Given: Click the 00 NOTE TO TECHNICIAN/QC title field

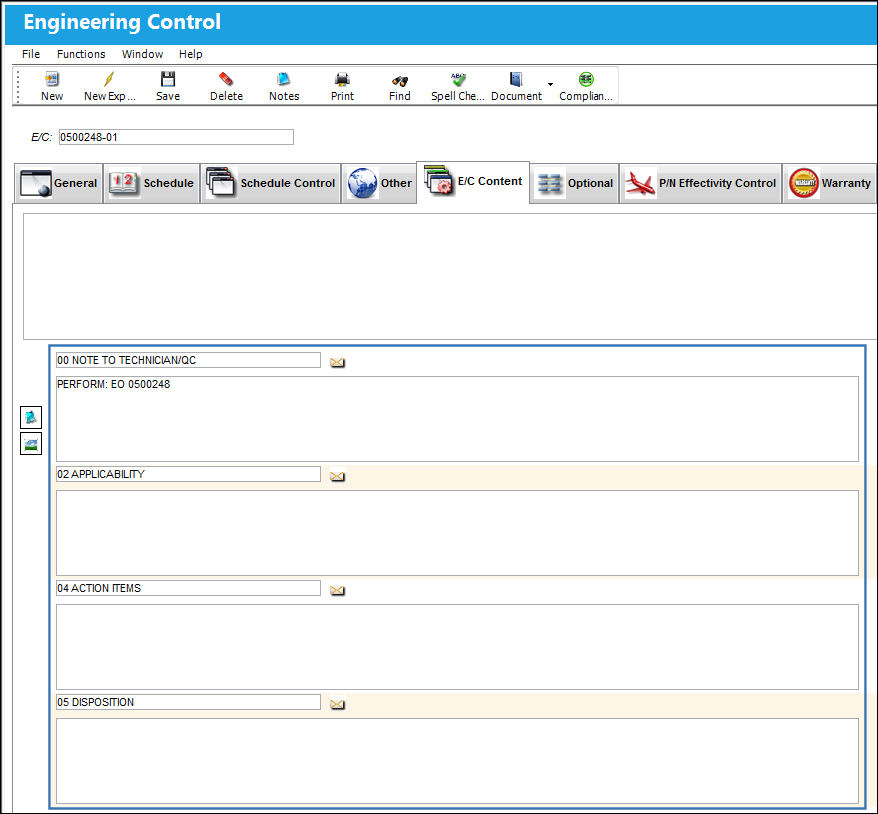Looking at the screenshot, I should point(188,360).
